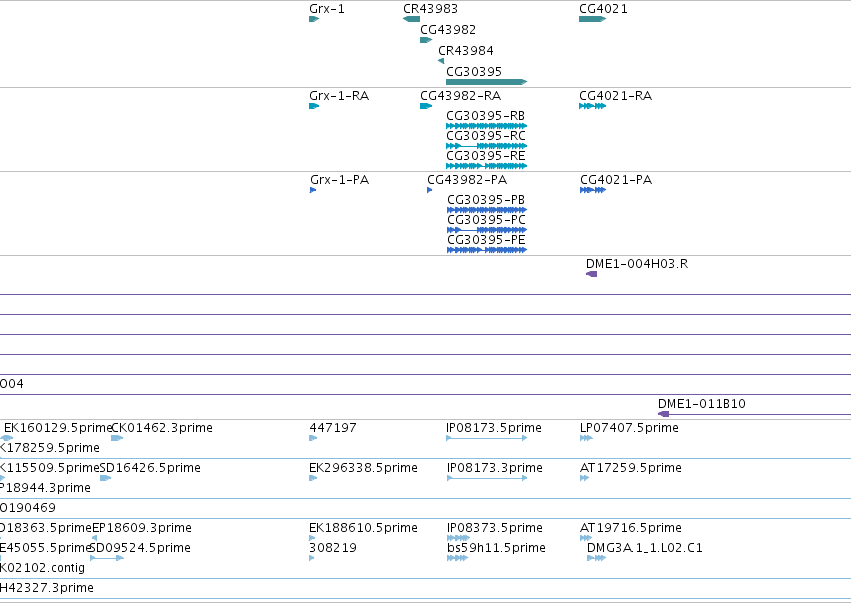Select protein CG30395-PB label
This screenshot has width=851, height=603.
coord(486,200)
